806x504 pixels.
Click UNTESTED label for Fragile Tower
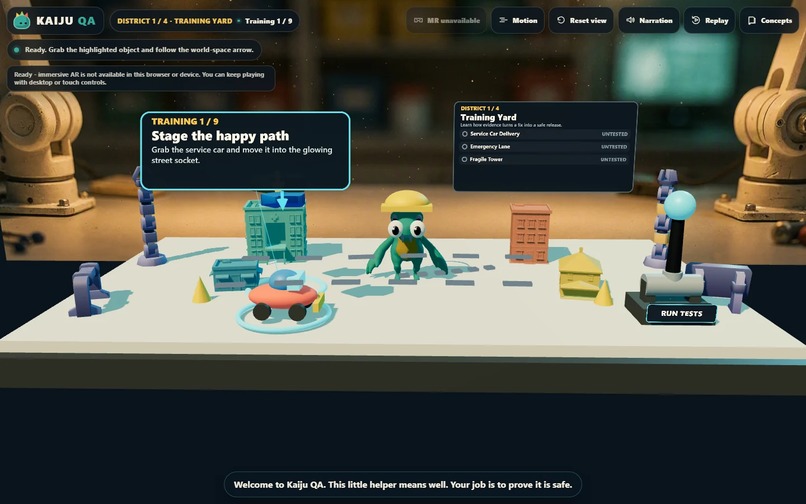[x=614, y=159]
